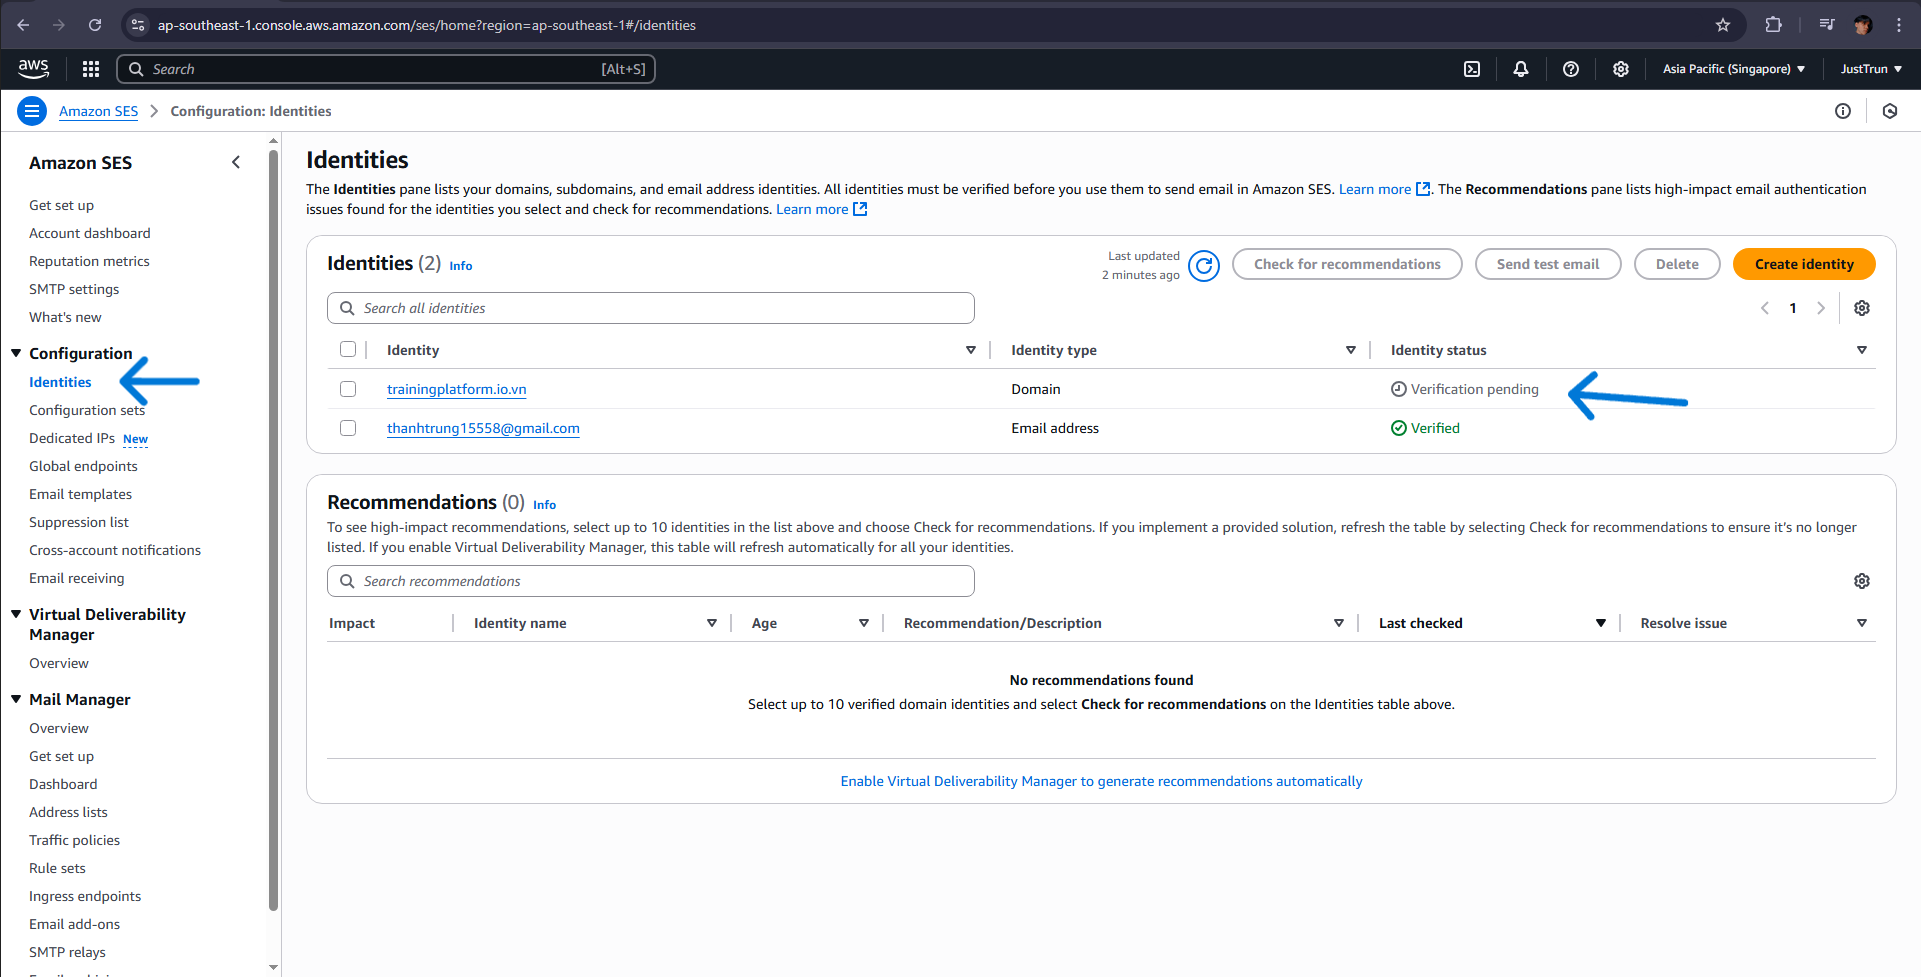Open Dedicated IPs in sidebar

[72, 438]
